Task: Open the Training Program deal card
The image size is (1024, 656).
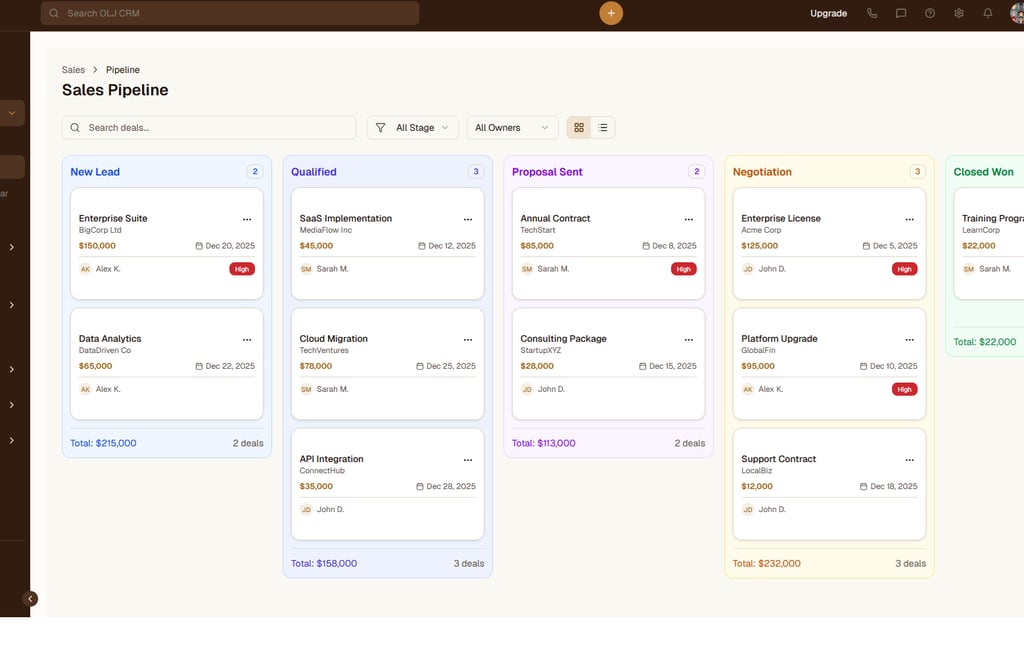Action: tap(989, 243)
